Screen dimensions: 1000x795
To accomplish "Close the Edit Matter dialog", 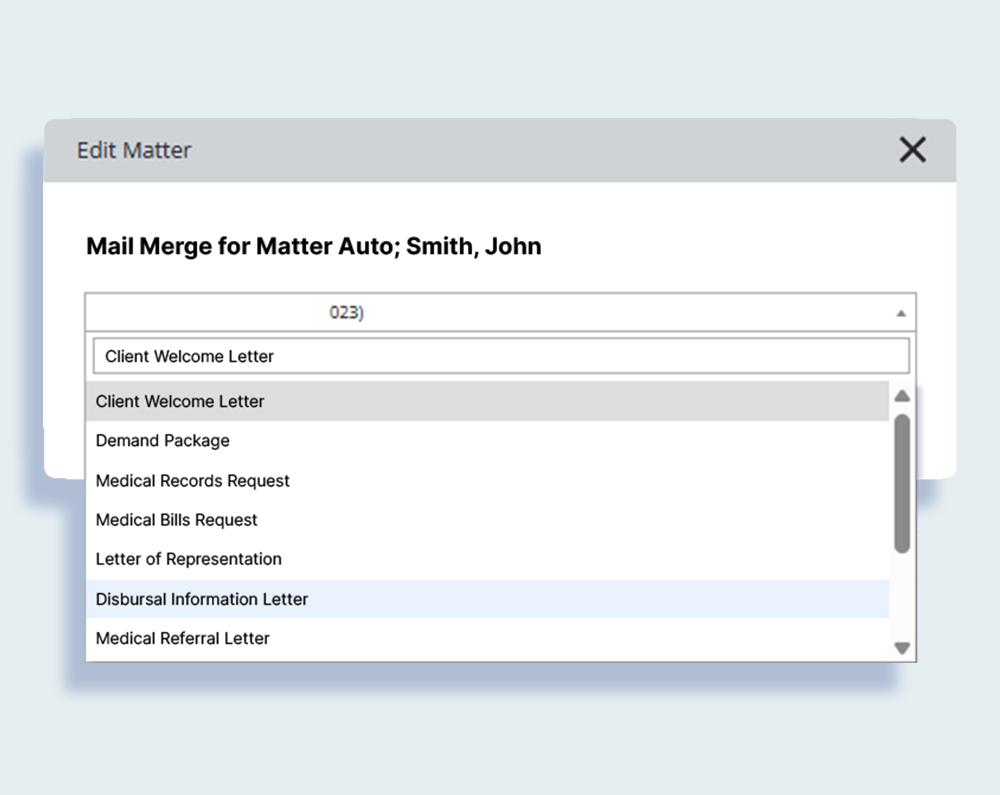I will click(x=912, y=150).
